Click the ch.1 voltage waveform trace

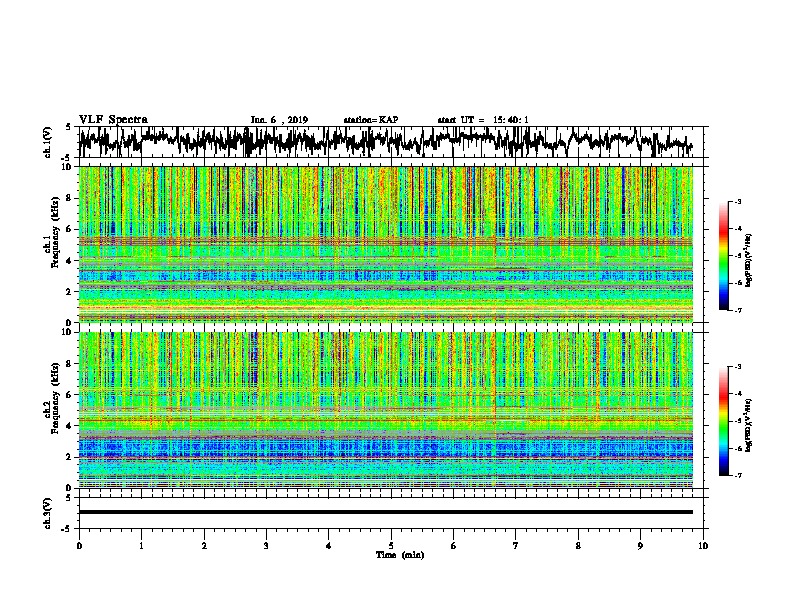(385, 142)
